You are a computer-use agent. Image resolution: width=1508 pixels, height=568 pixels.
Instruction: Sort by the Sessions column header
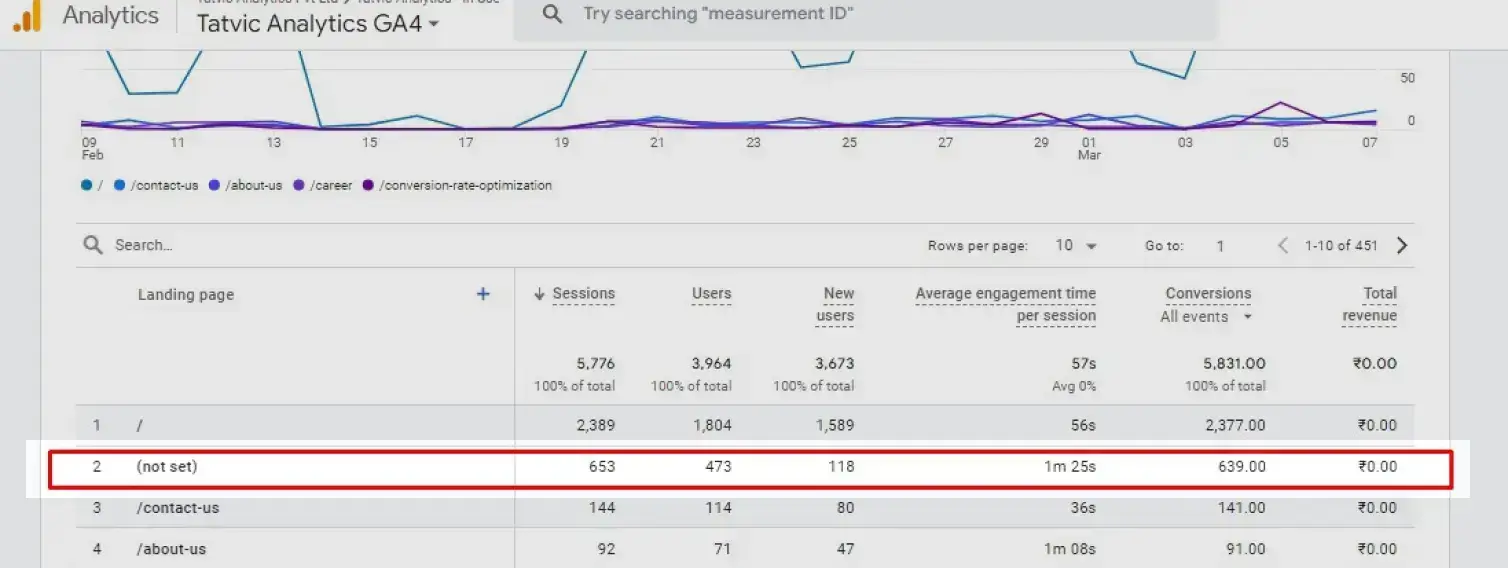coord(583,294)
